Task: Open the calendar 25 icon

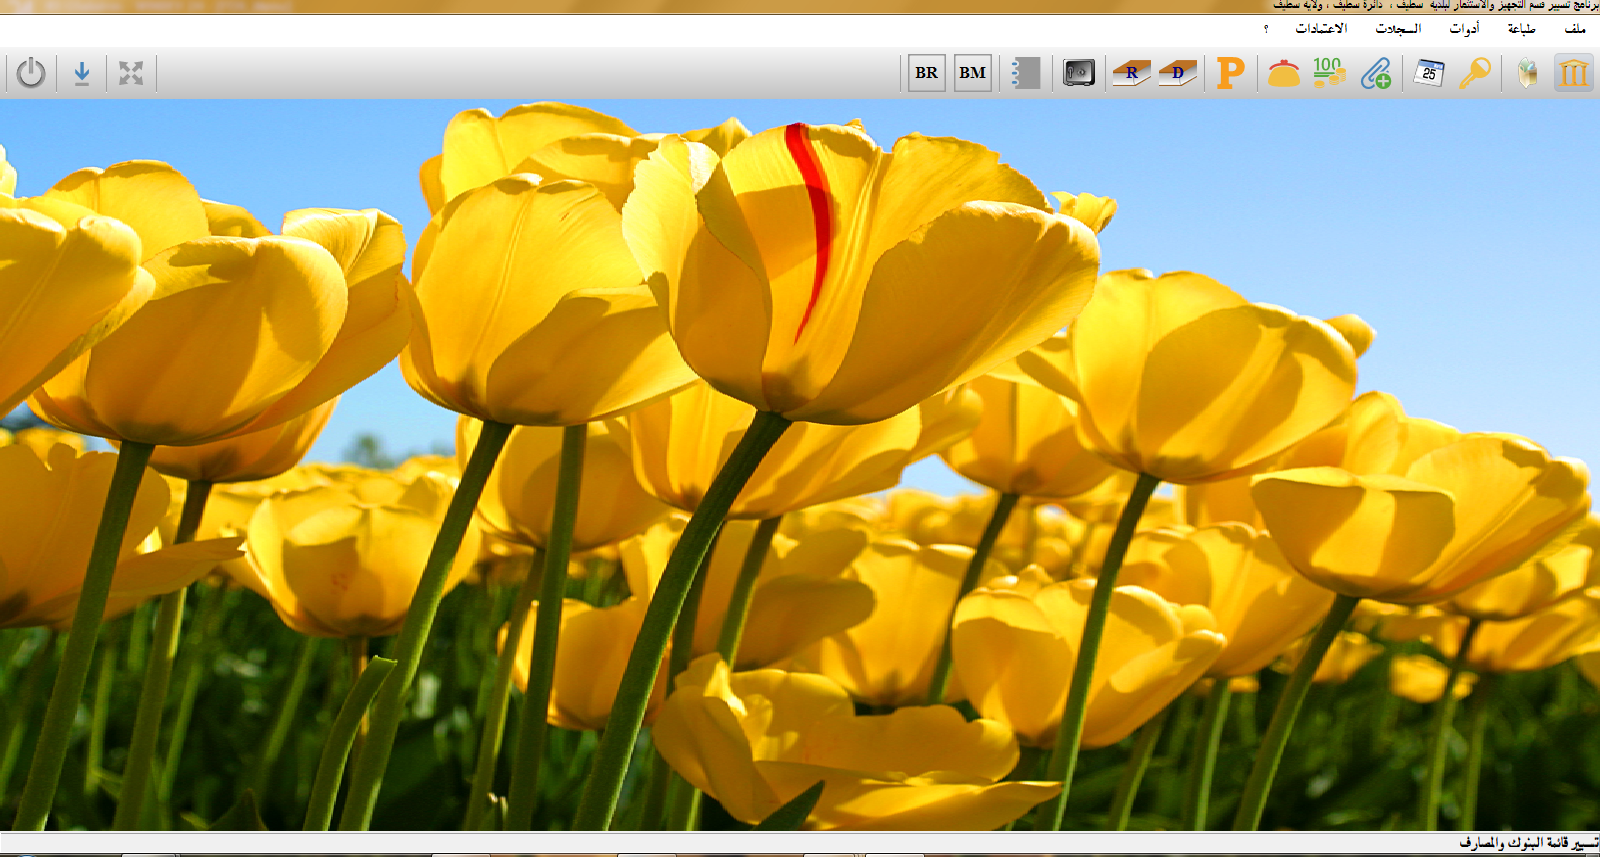Action: point(1429,73)
